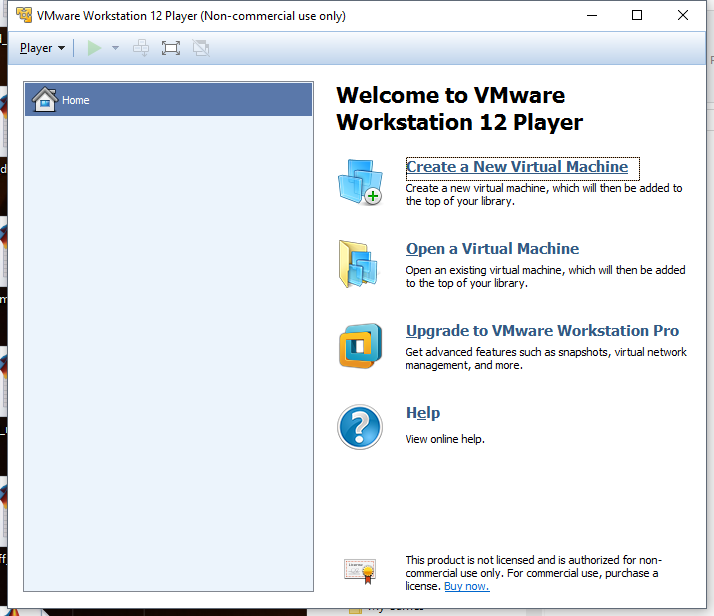
Task: Minimize the VMware Player window
Action: (592, 15)
